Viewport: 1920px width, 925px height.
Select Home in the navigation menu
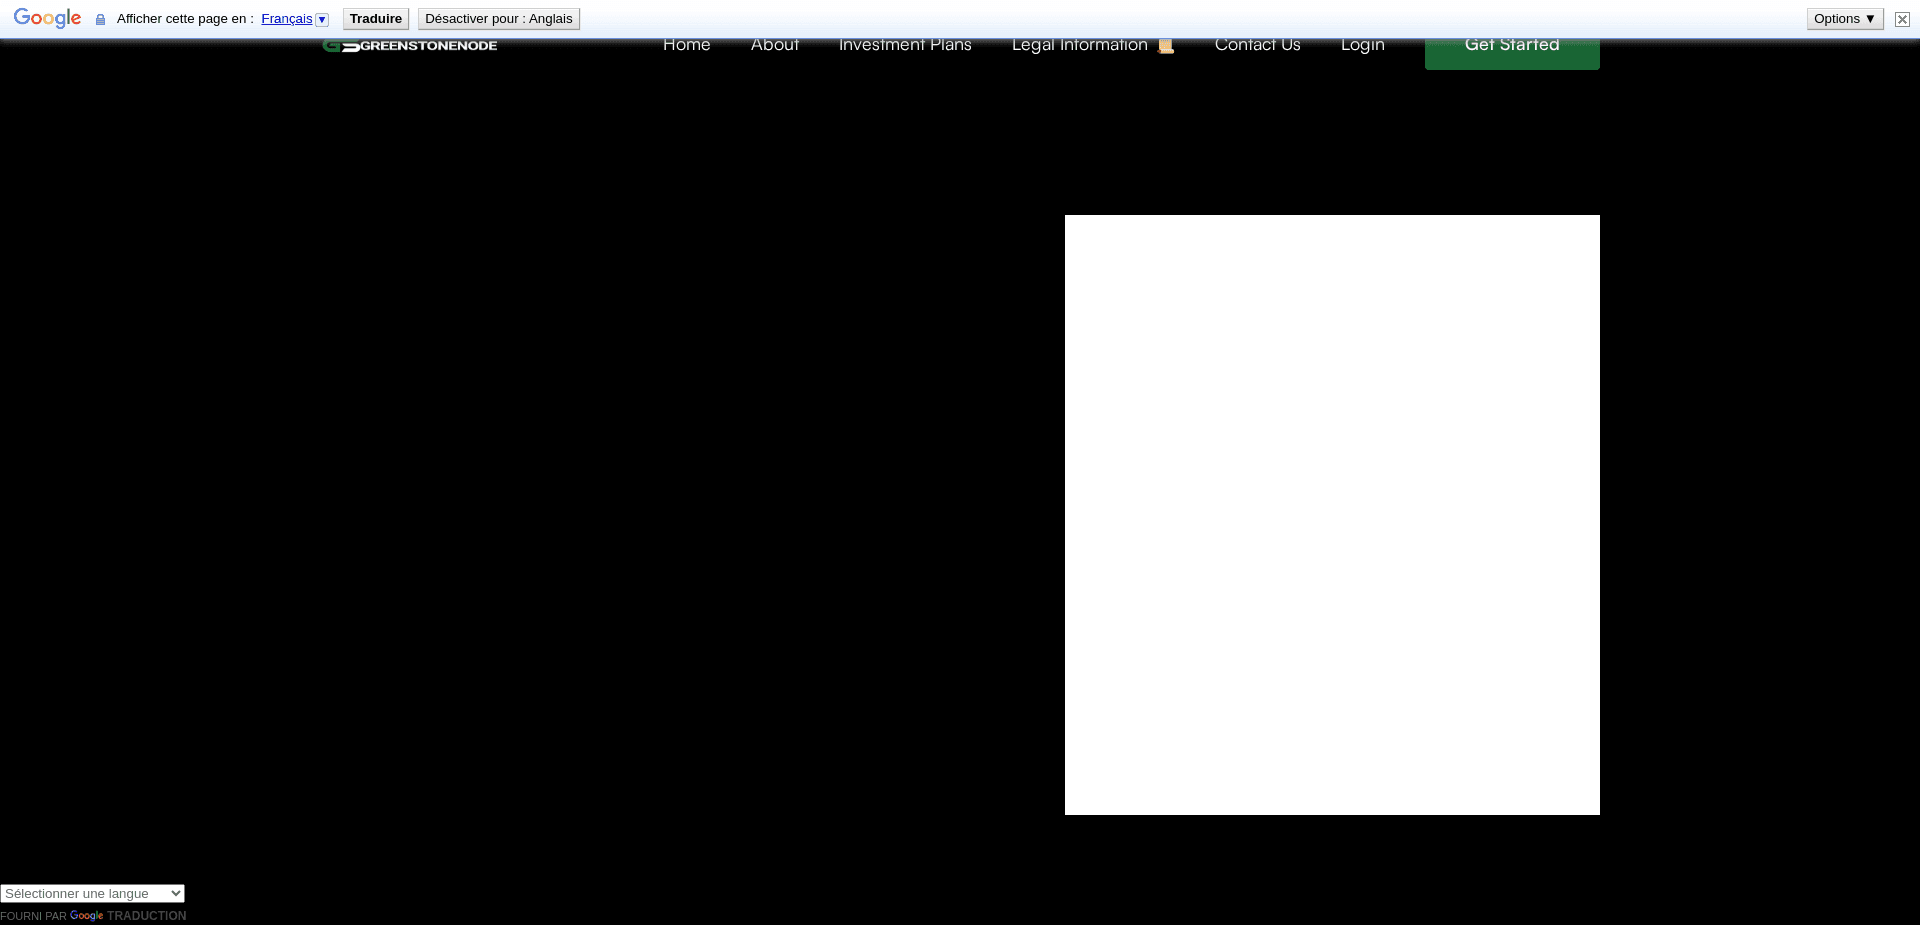(x=686, y=44)
